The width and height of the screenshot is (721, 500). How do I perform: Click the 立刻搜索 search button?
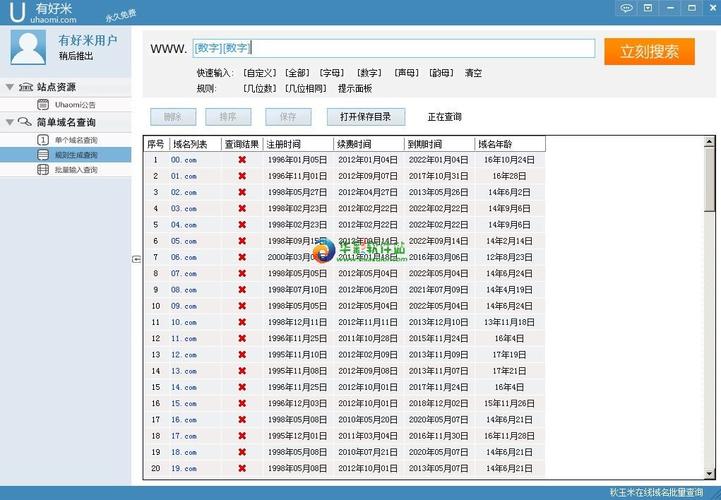(649, 52)
